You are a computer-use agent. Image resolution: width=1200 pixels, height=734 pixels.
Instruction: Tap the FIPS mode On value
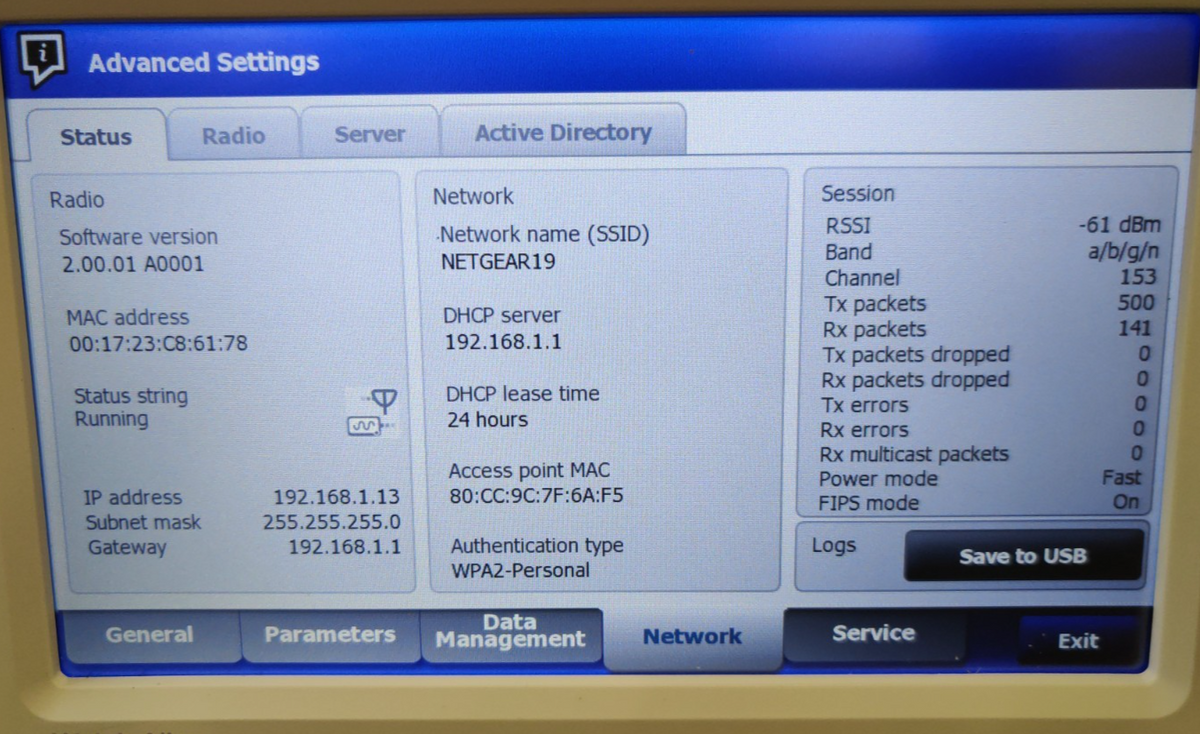[x=1126, y=502]
